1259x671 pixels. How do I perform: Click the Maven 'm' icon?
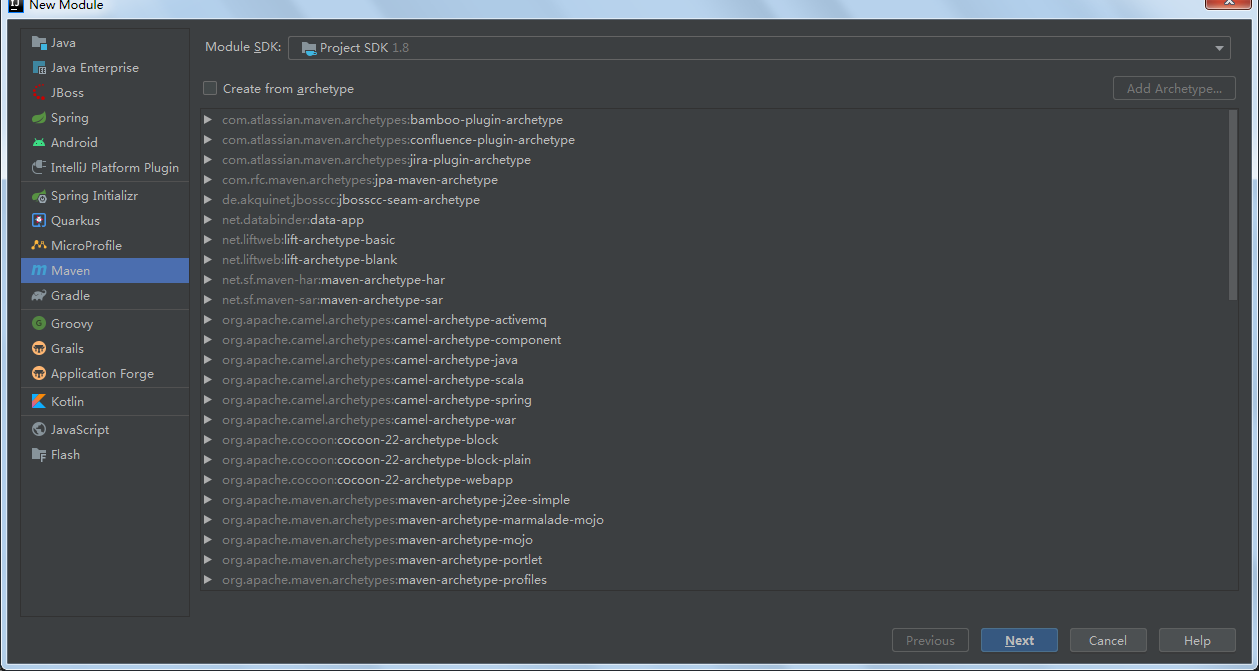[39, 271]
